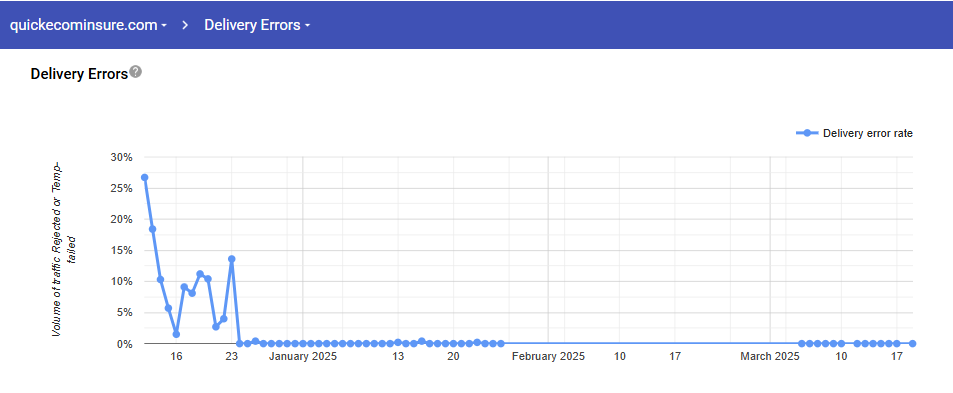This screenshot has height=393, width=953.
Task: Select the Delivery error rate legend entry
Action: [x=855, y=134]
